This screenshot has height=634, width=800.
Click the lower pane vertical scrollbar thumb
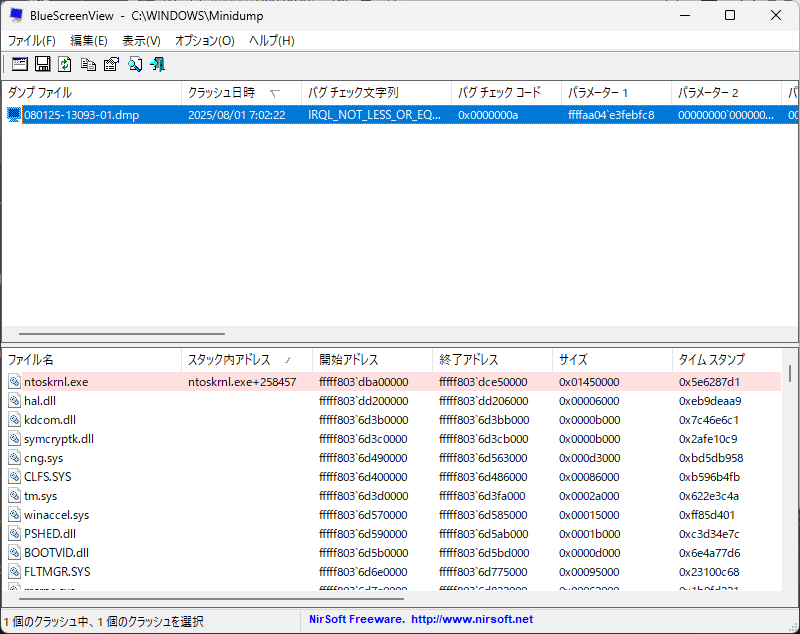tap(790, 373)
